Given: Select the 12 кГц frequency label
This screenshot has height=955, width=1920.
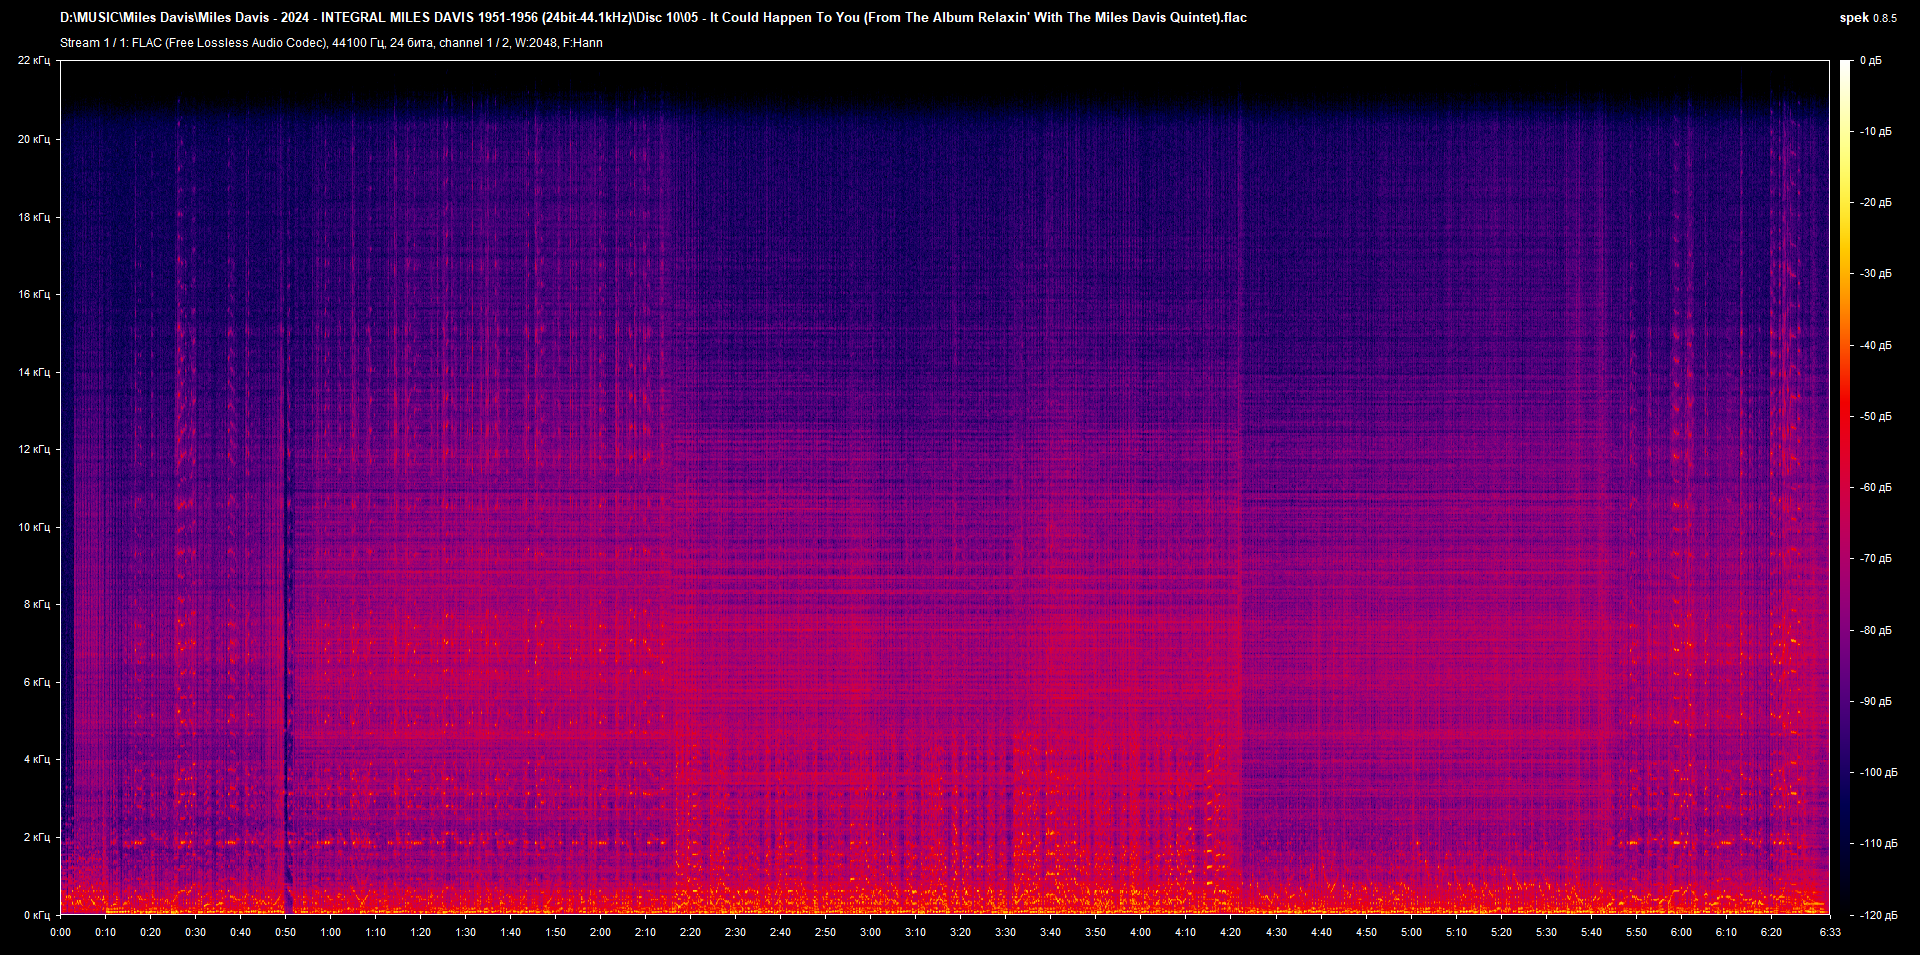Looking at the screenshot, I should tap(34, 449).
